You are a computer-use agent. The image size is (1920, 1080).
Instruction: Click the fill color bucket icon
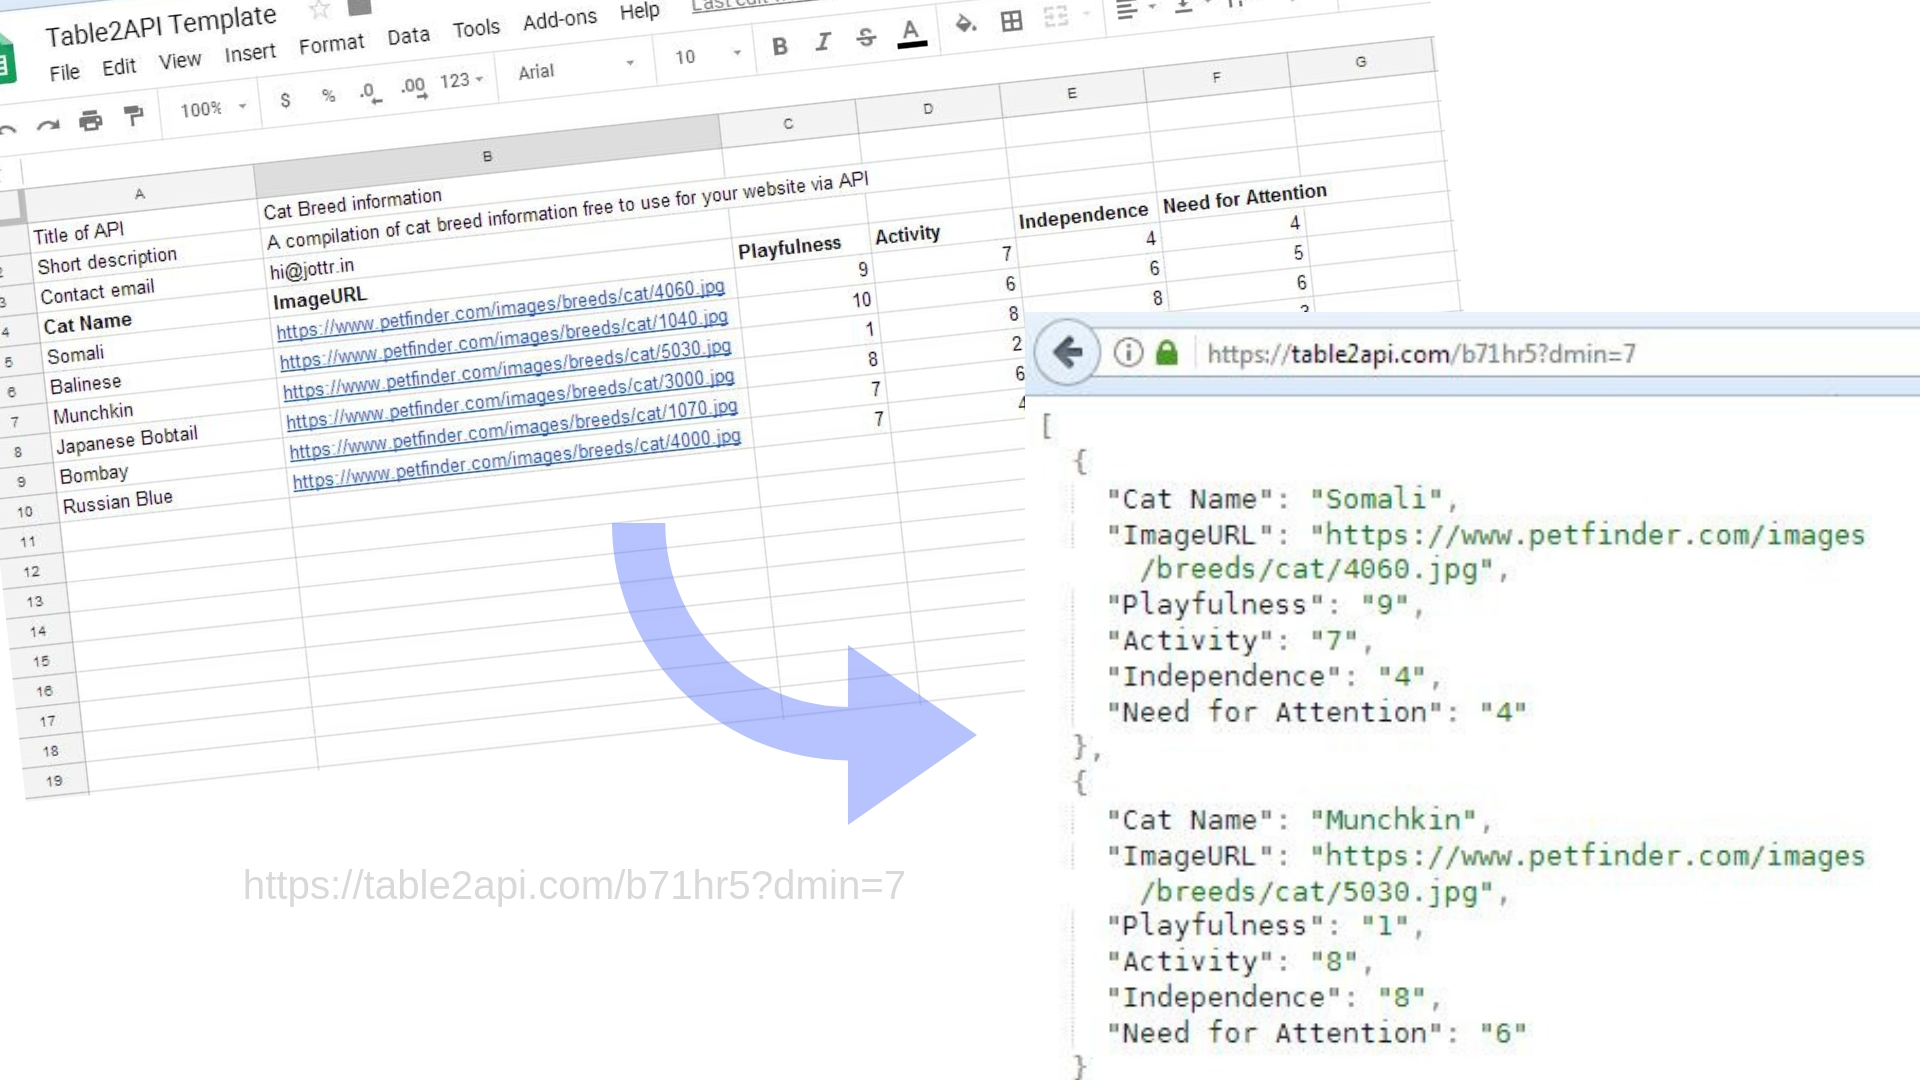[x=965, y=24]
